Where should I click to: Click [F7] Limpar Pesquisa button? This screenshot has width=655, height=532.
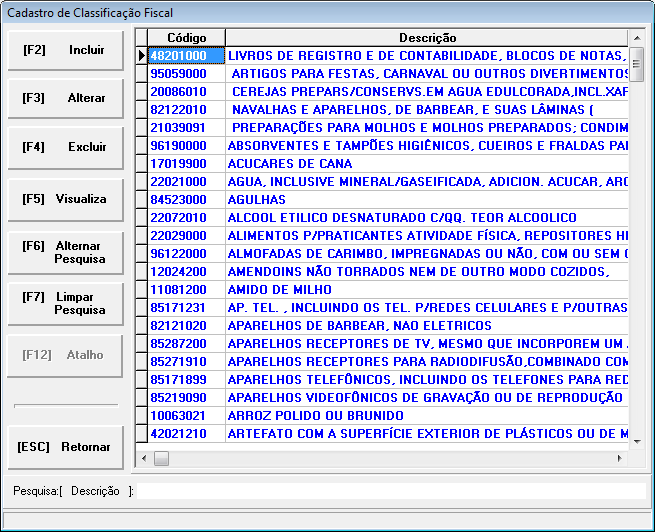pyautogui.click(x=64, y=303)
